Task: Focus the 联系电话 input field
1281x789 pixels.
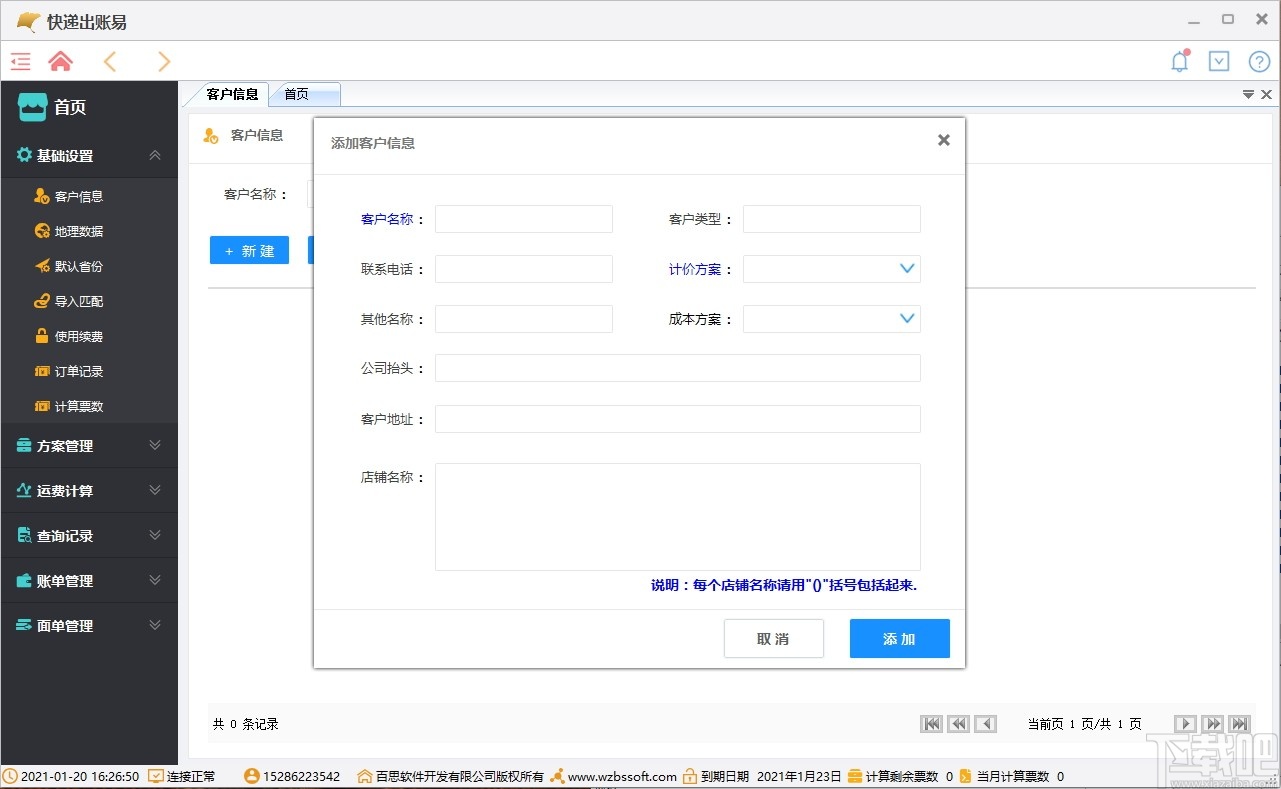Action: (524, 269)
